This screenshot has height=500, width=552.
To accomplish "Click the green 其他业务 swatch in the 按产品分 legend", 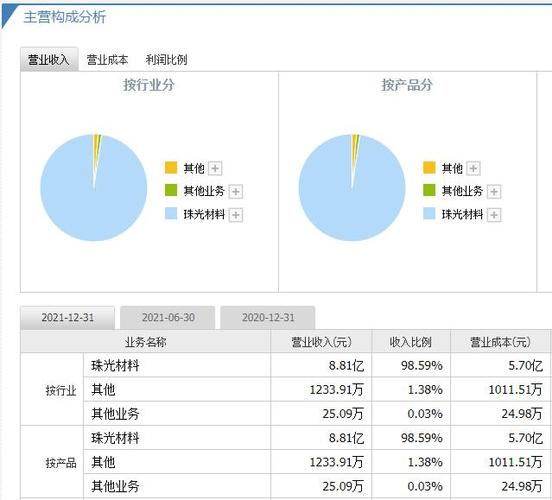I will (x=429, y=190).
